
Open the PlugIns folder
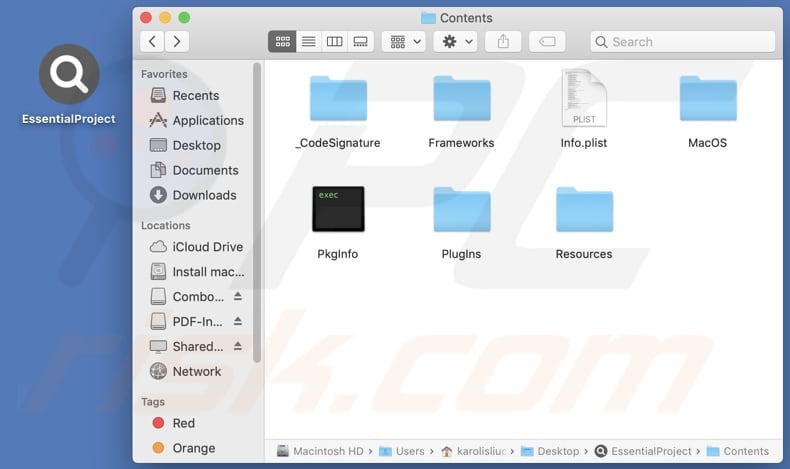[461, 210]
